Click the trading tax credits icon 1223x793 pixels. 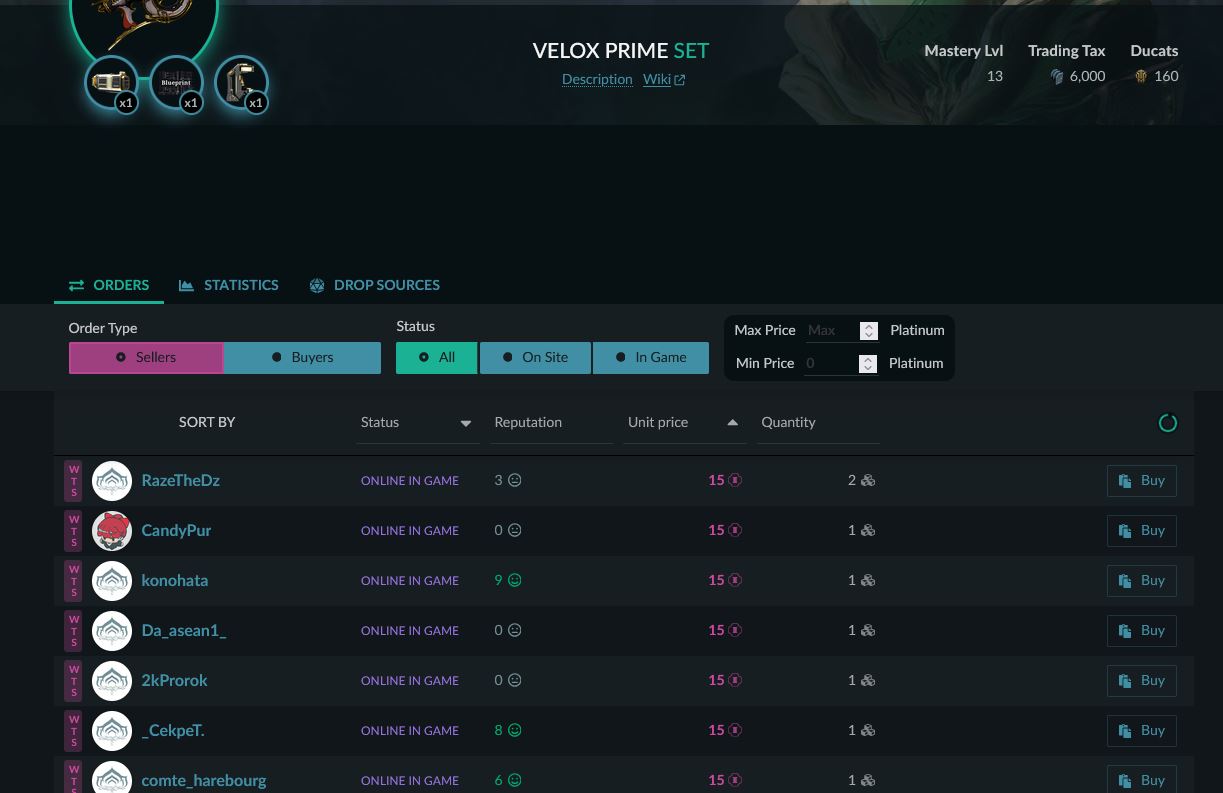tap(1057, 76)
